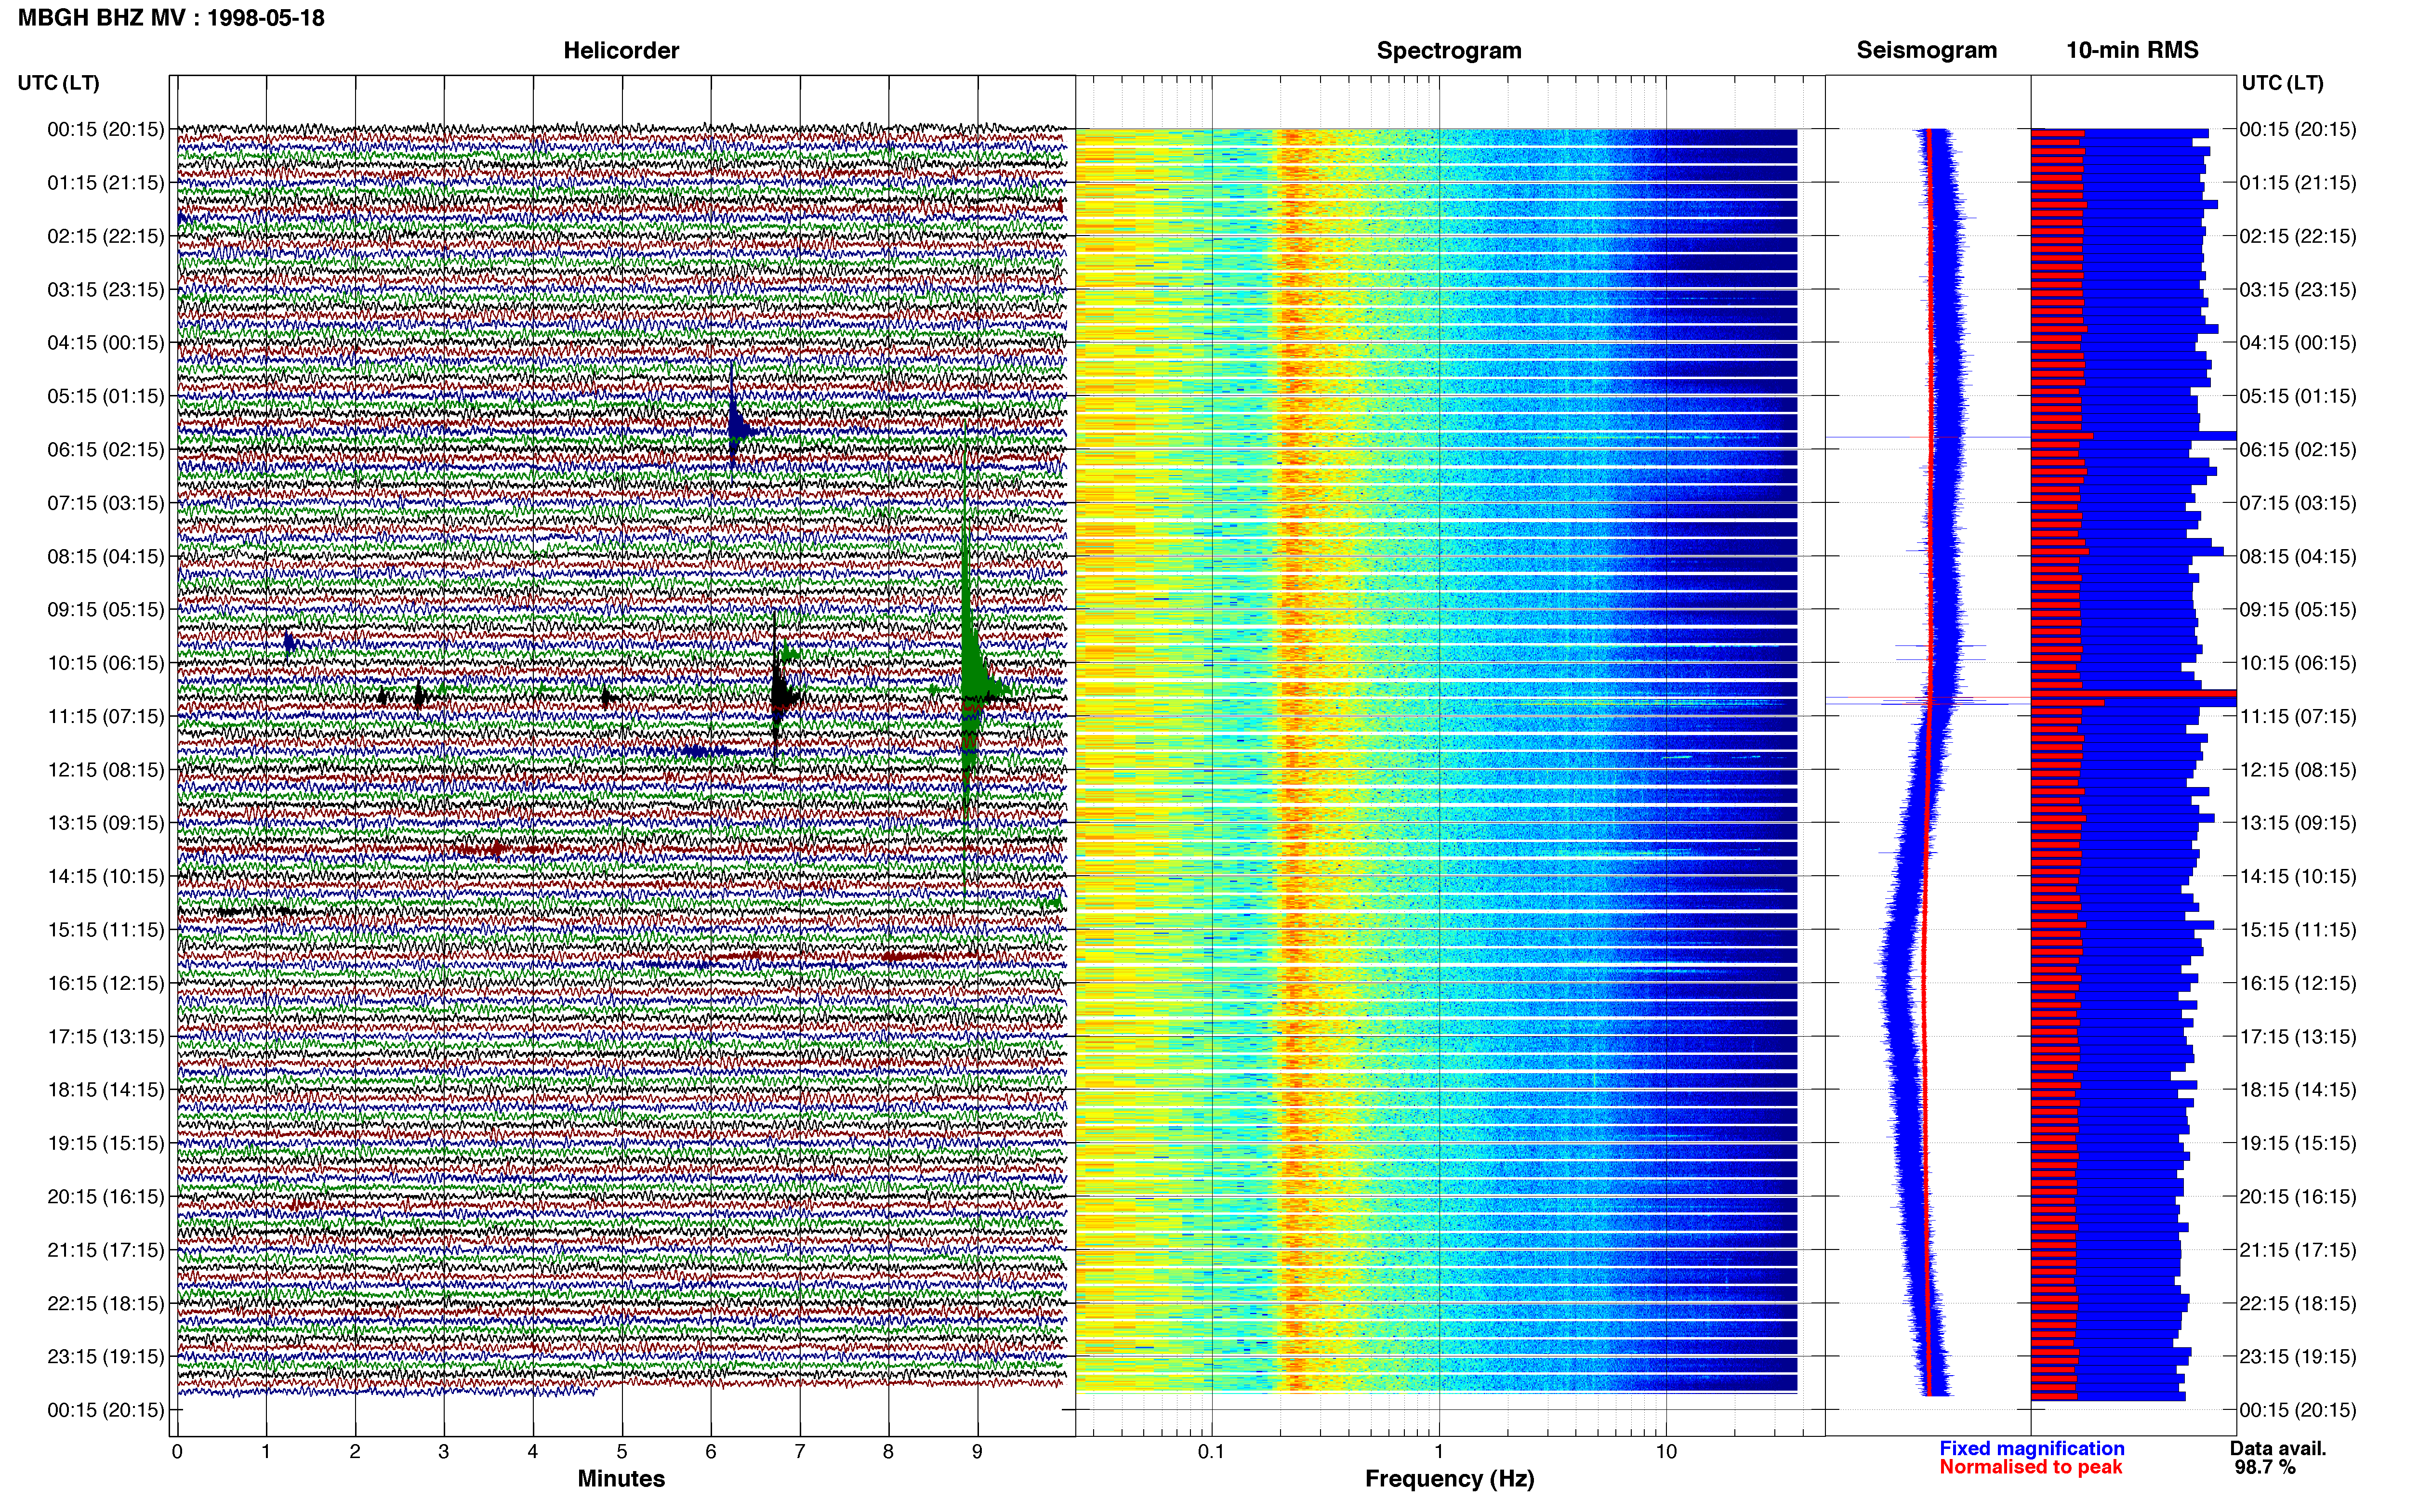
Task: Click the small blue event near minute 1
Action: point(290,643)
